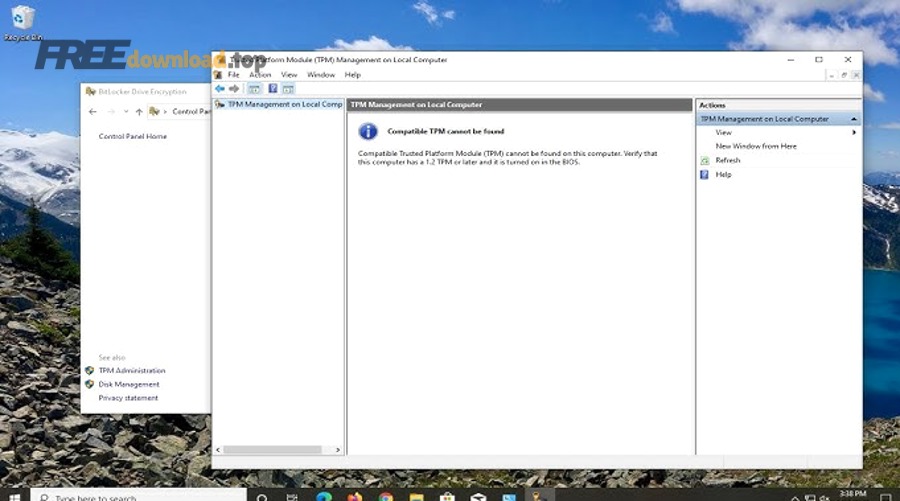Image resolution: width=900 pixels, height=501 pixels.
Task: Open Control Panel Home link
Action: tap(133, 137)
